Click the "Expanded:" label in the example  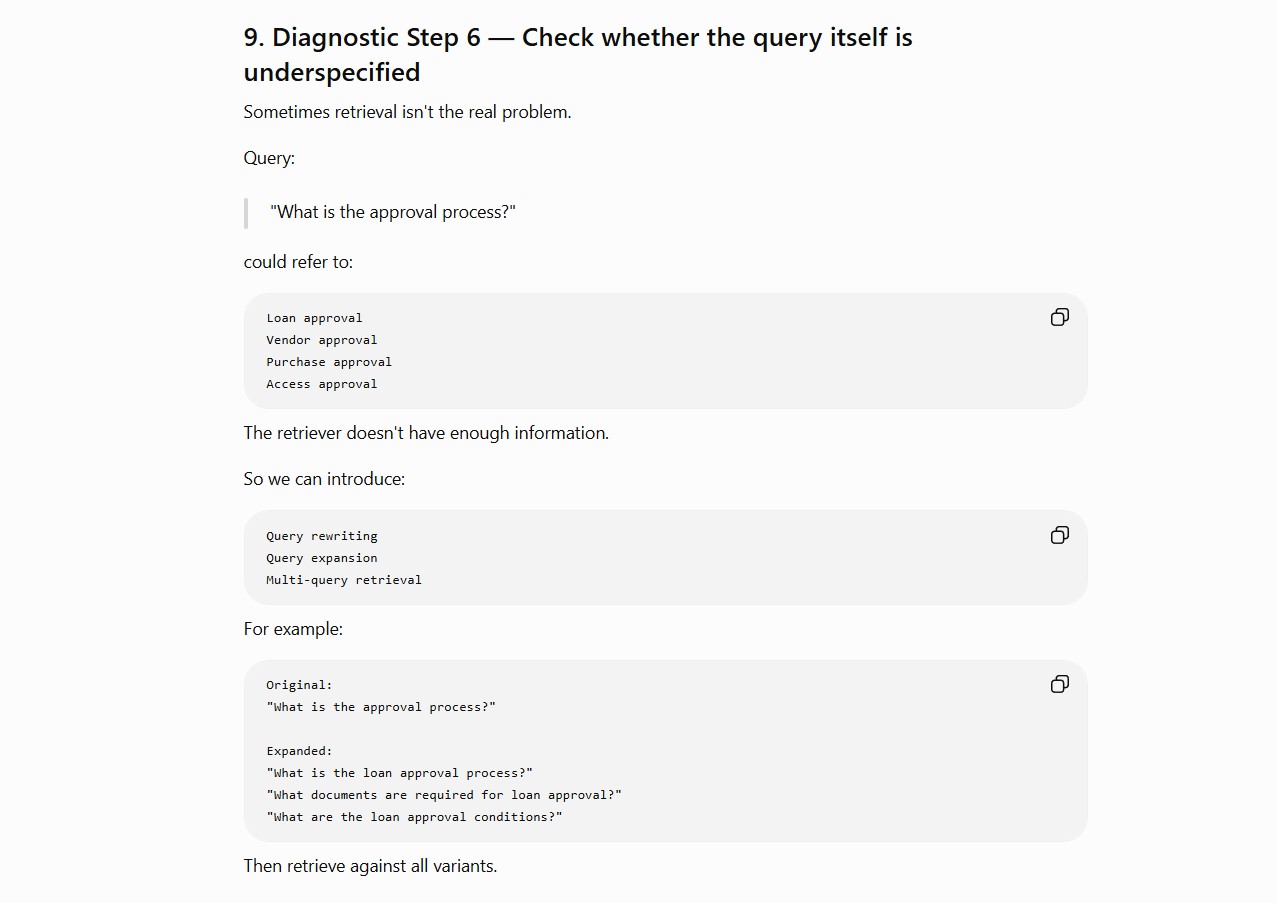coord(299,751)
